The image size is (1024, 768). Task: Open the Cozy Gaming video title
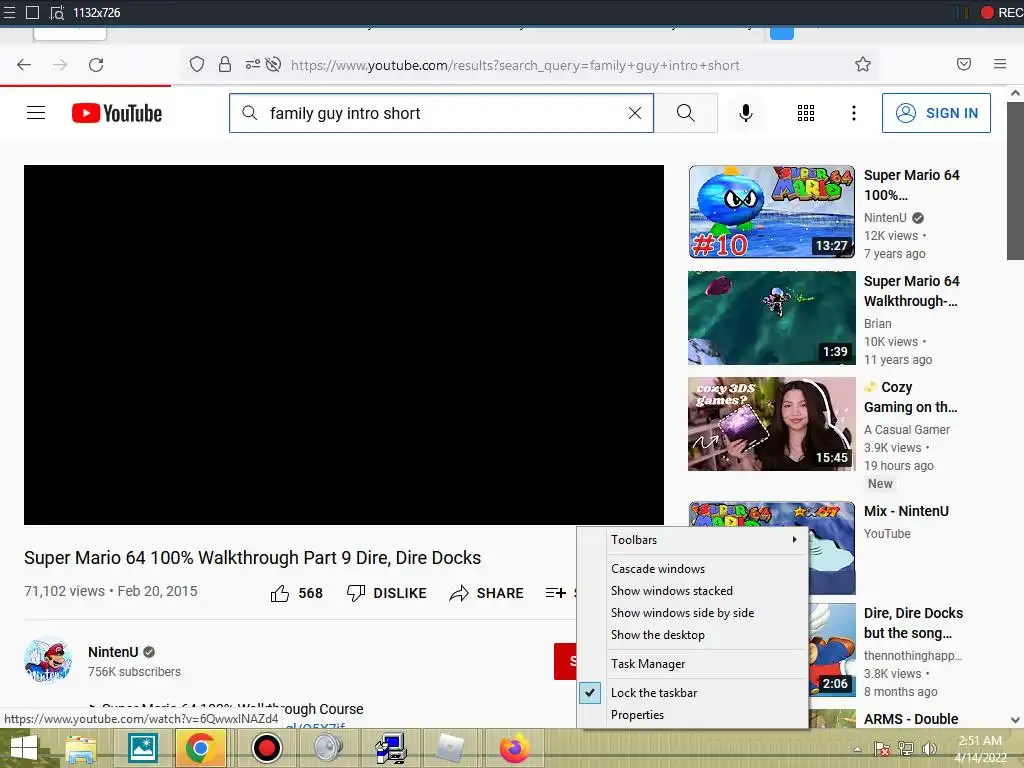click(x=910, y=397)
